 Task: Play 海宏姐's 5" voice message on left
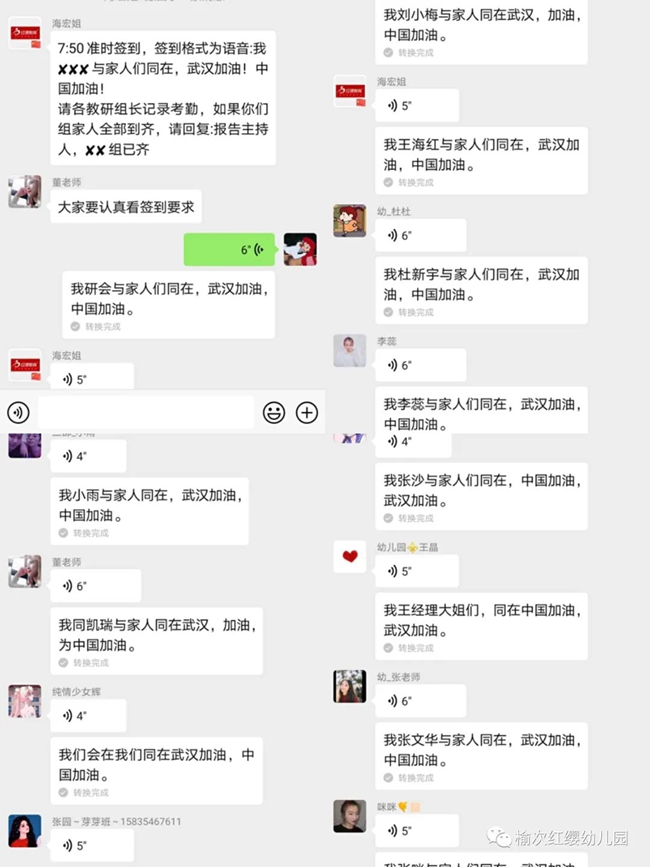pos(92,377)
